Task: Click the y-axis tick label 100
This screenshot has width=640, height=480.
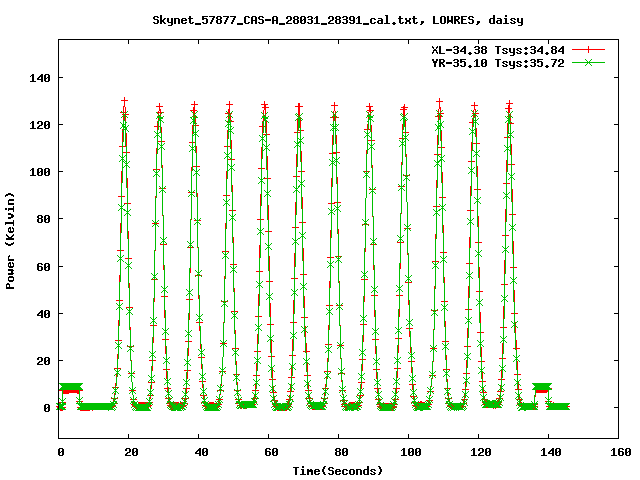Action: pos(40,172)
